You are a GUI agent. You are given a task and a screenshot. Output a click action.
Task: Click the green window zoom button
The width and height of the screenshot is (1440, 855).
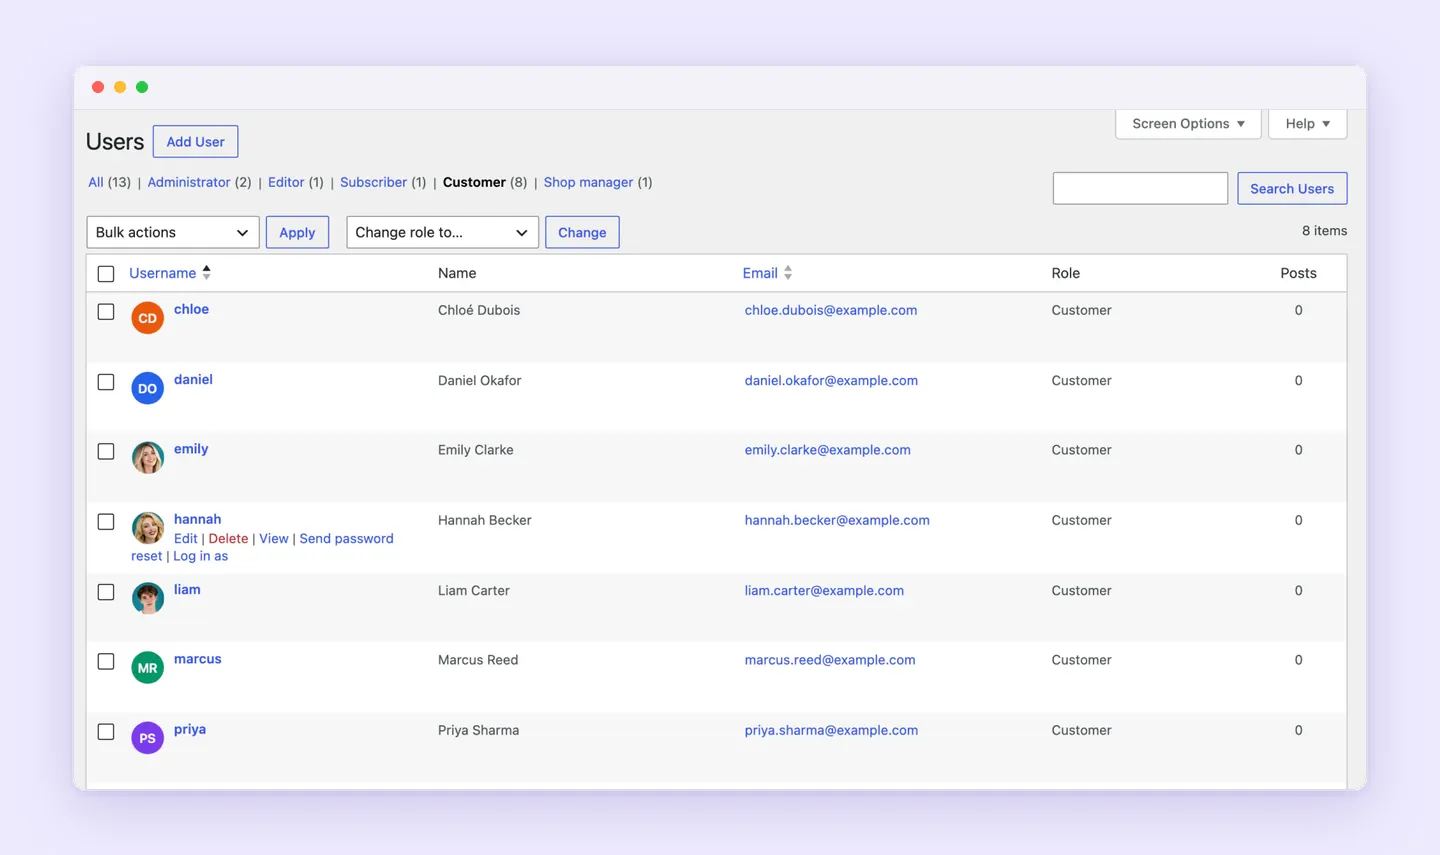tap(142, 87)
